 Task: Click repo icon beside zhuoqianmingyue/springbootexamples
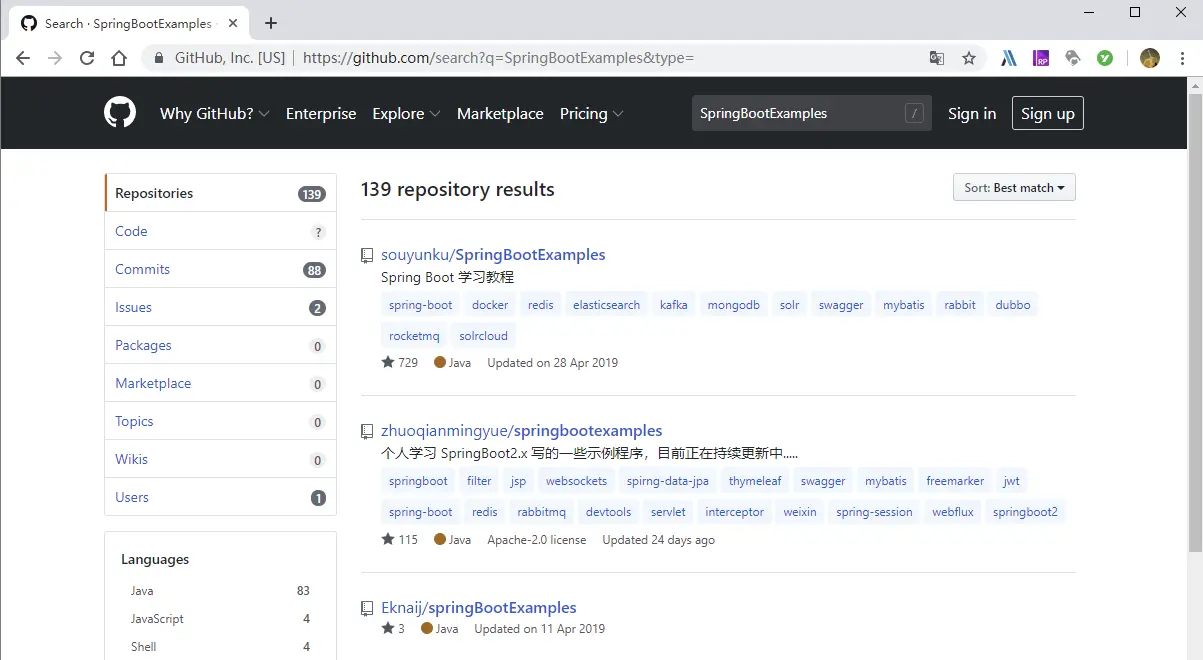[x=367, y=431]
